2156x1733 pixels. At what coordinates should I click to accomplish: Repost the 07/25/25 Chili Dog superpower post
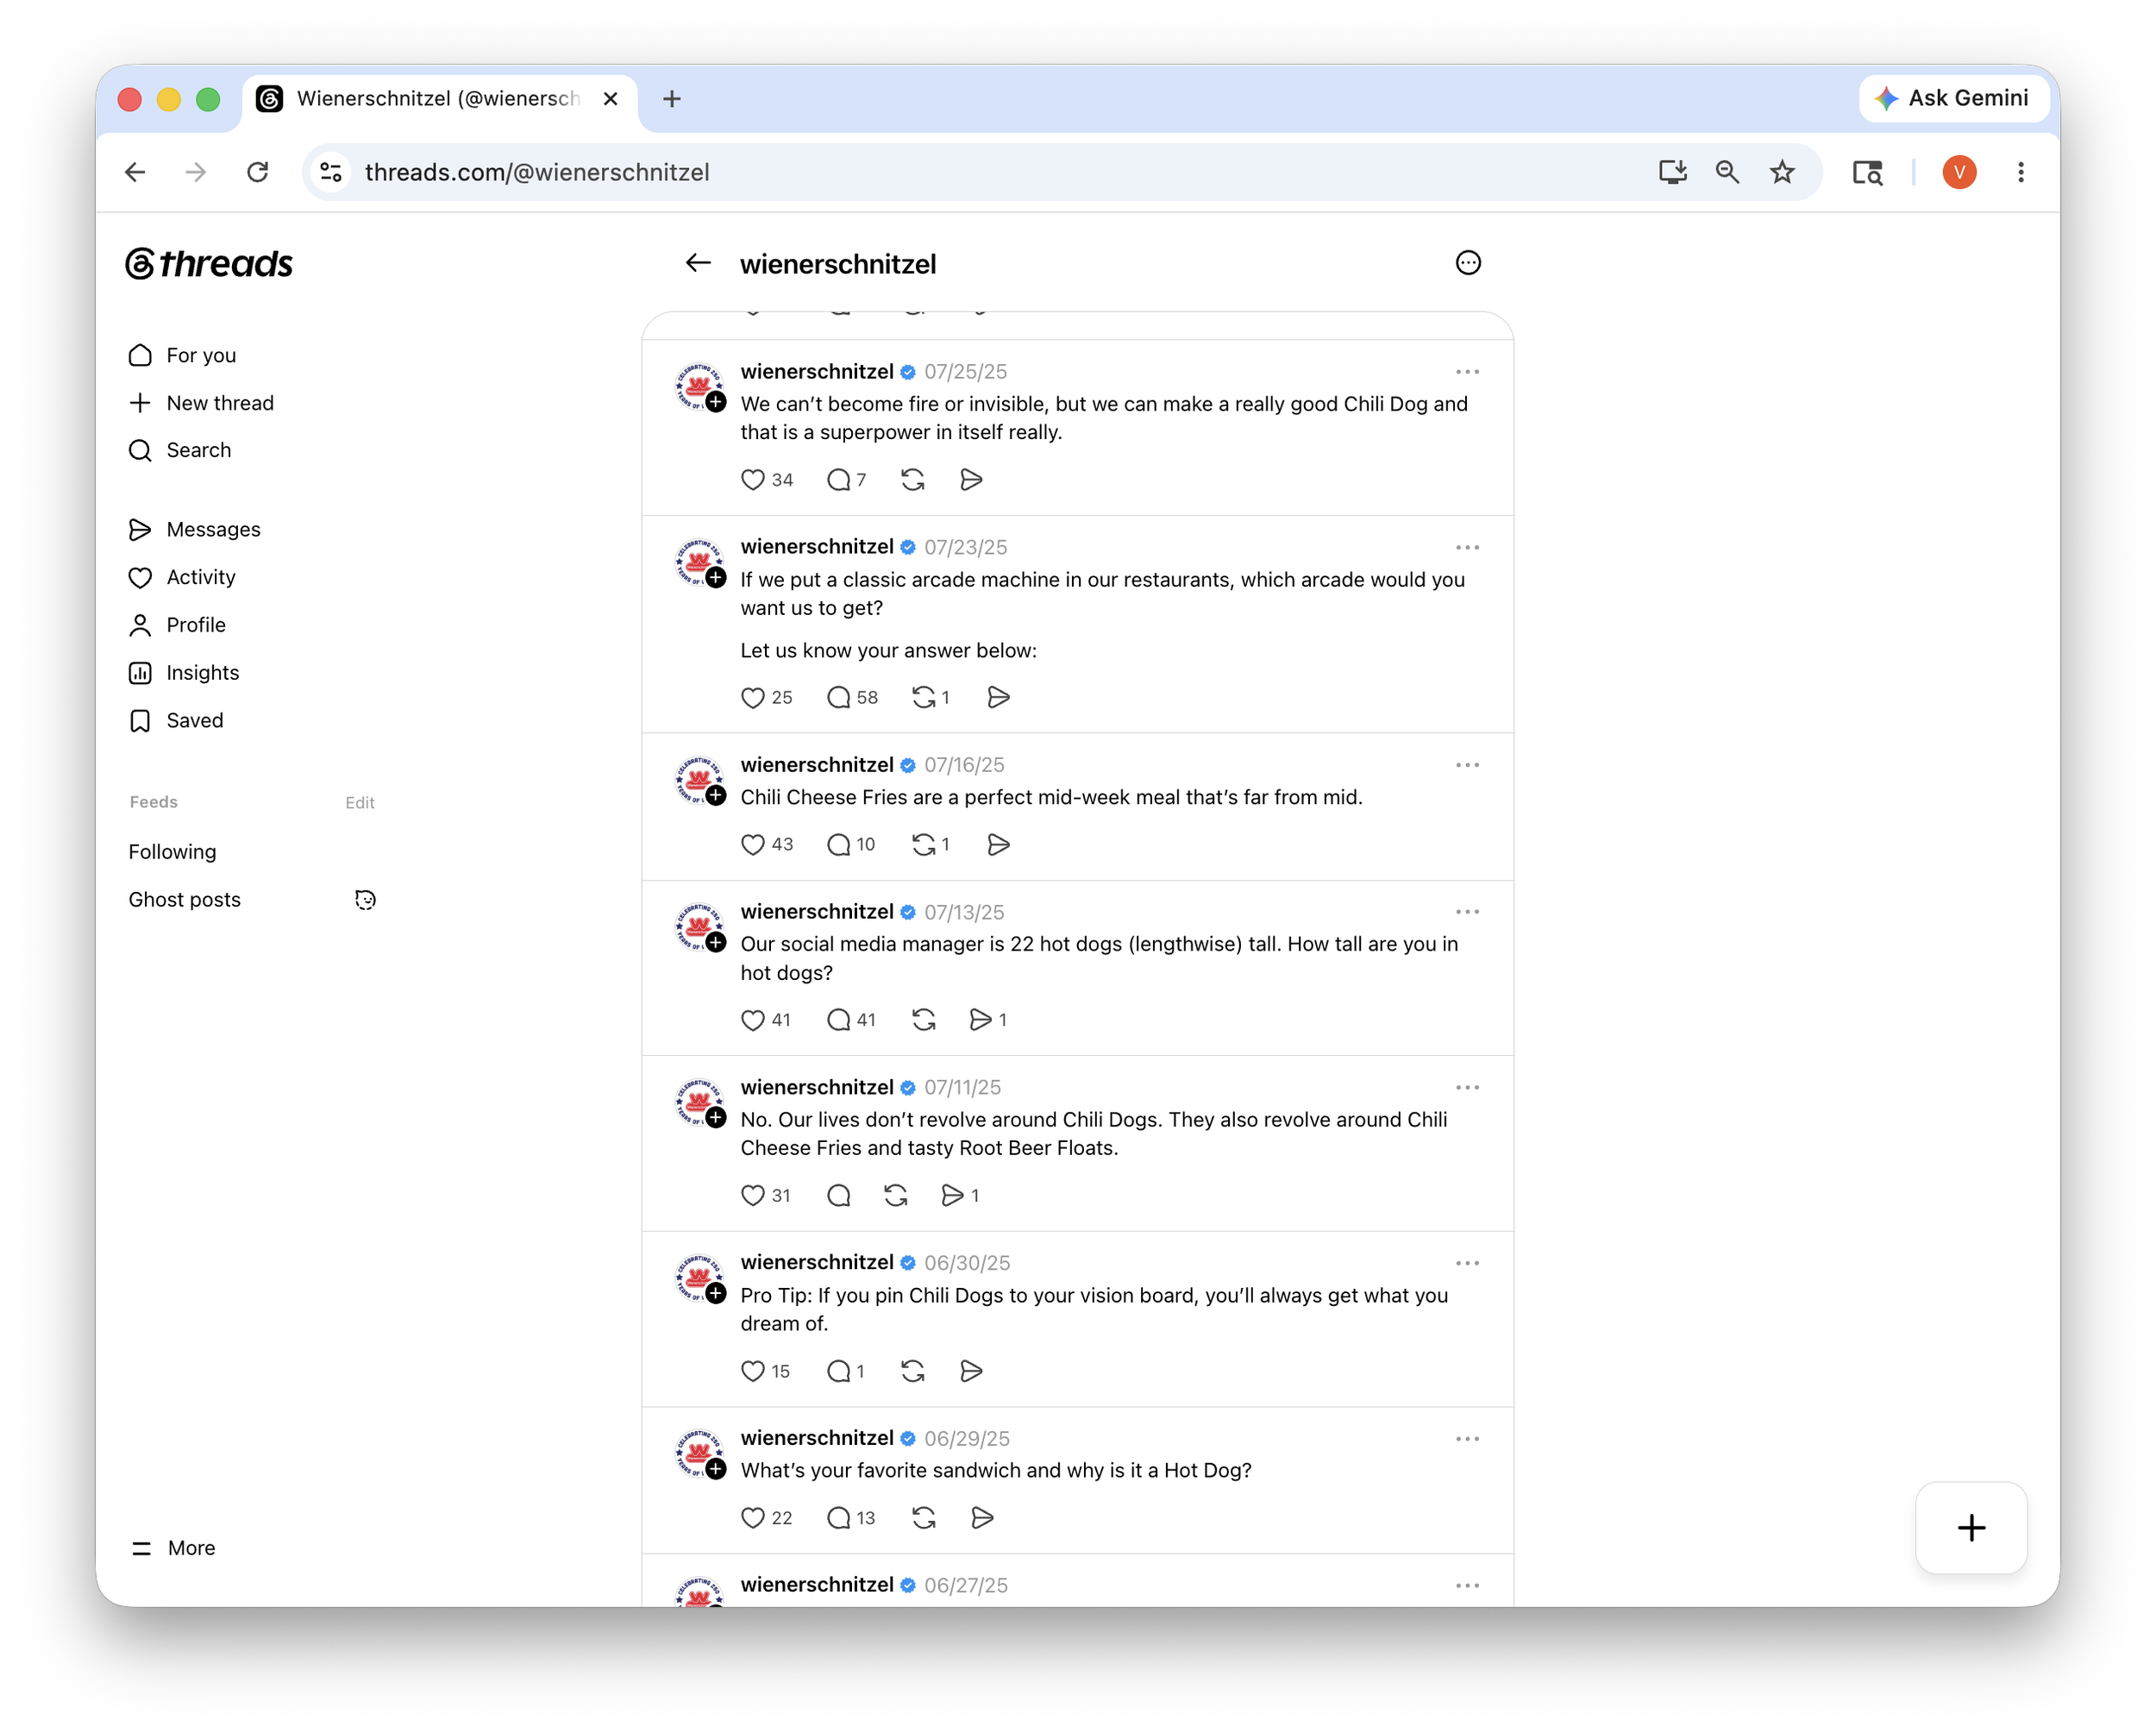click(x=912, y=480)
